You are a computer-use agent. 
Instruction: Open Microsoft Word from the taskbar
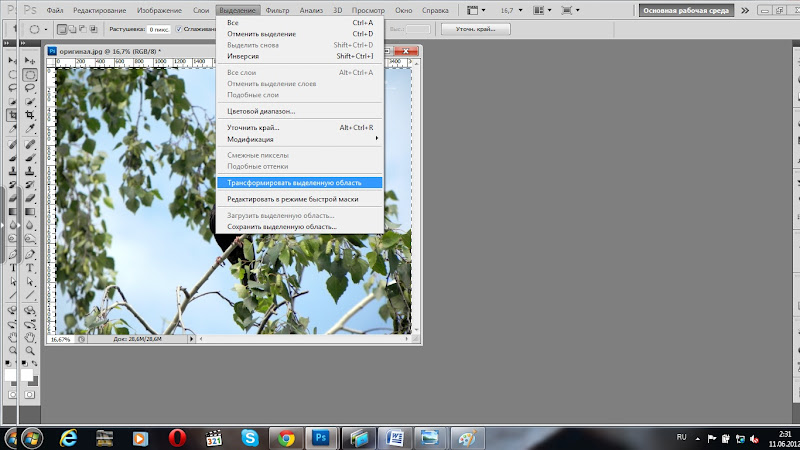pyautogui.click(x=394, y=438)
